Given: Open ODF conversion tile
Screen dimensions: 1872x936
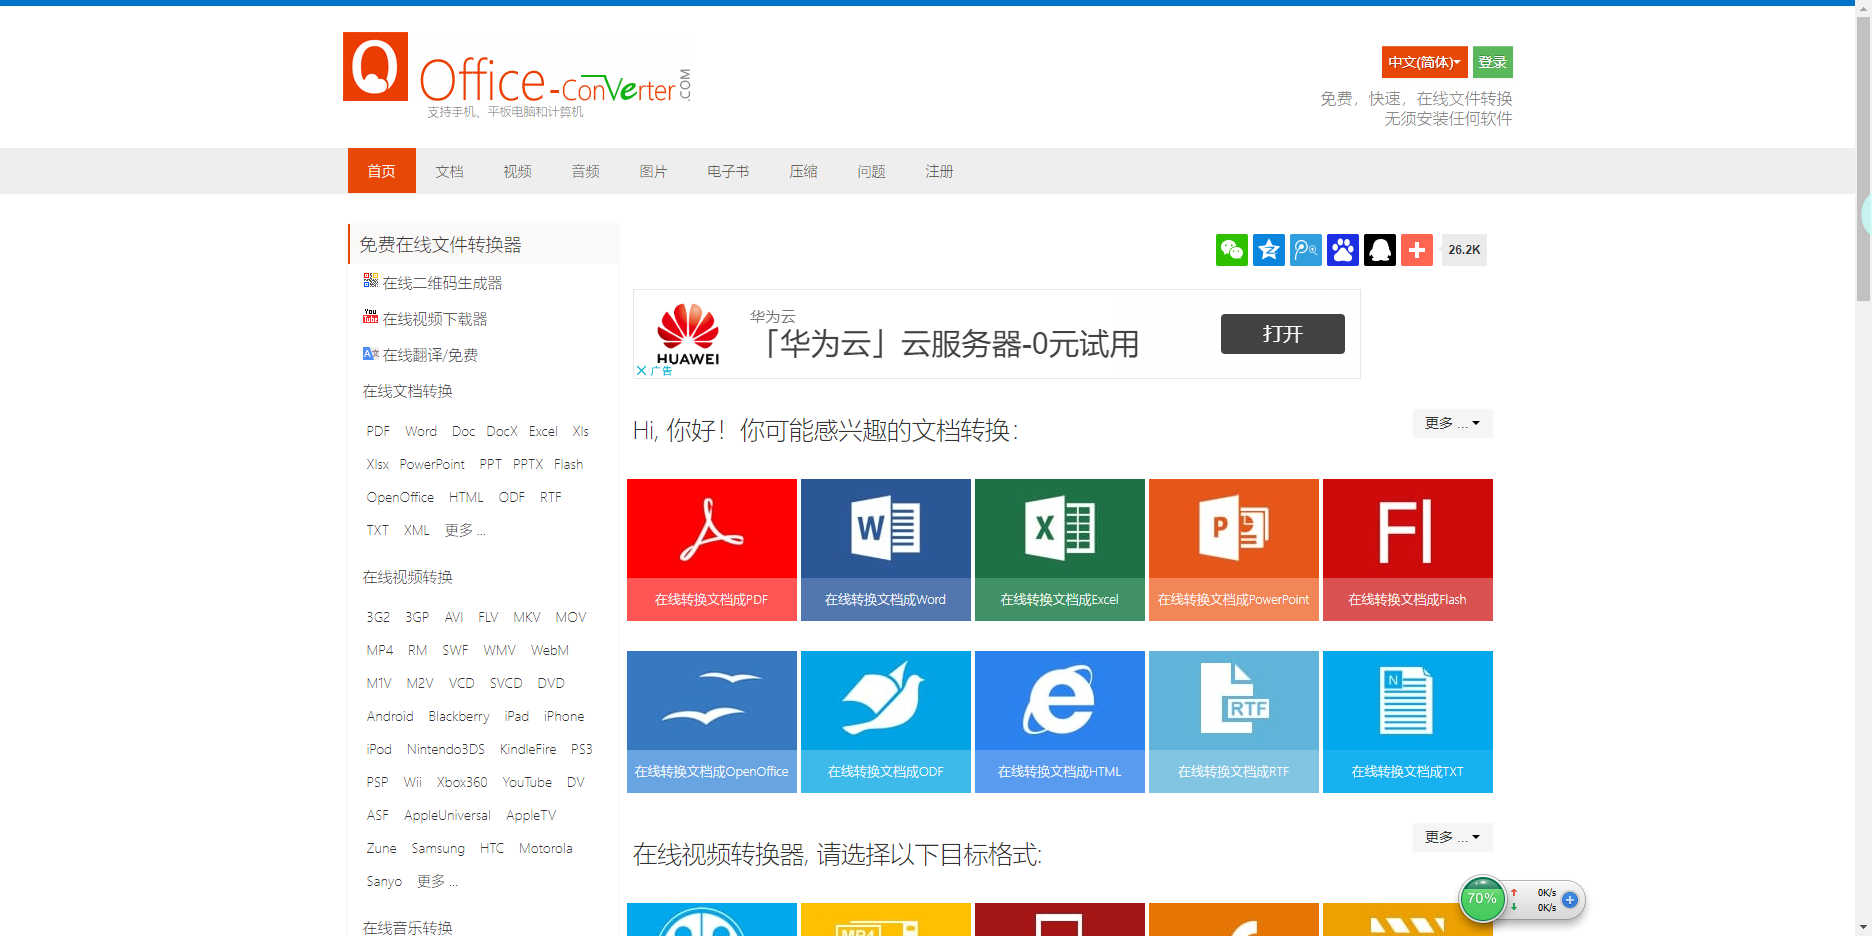Looking at the screenshot, I should (886, 722).
